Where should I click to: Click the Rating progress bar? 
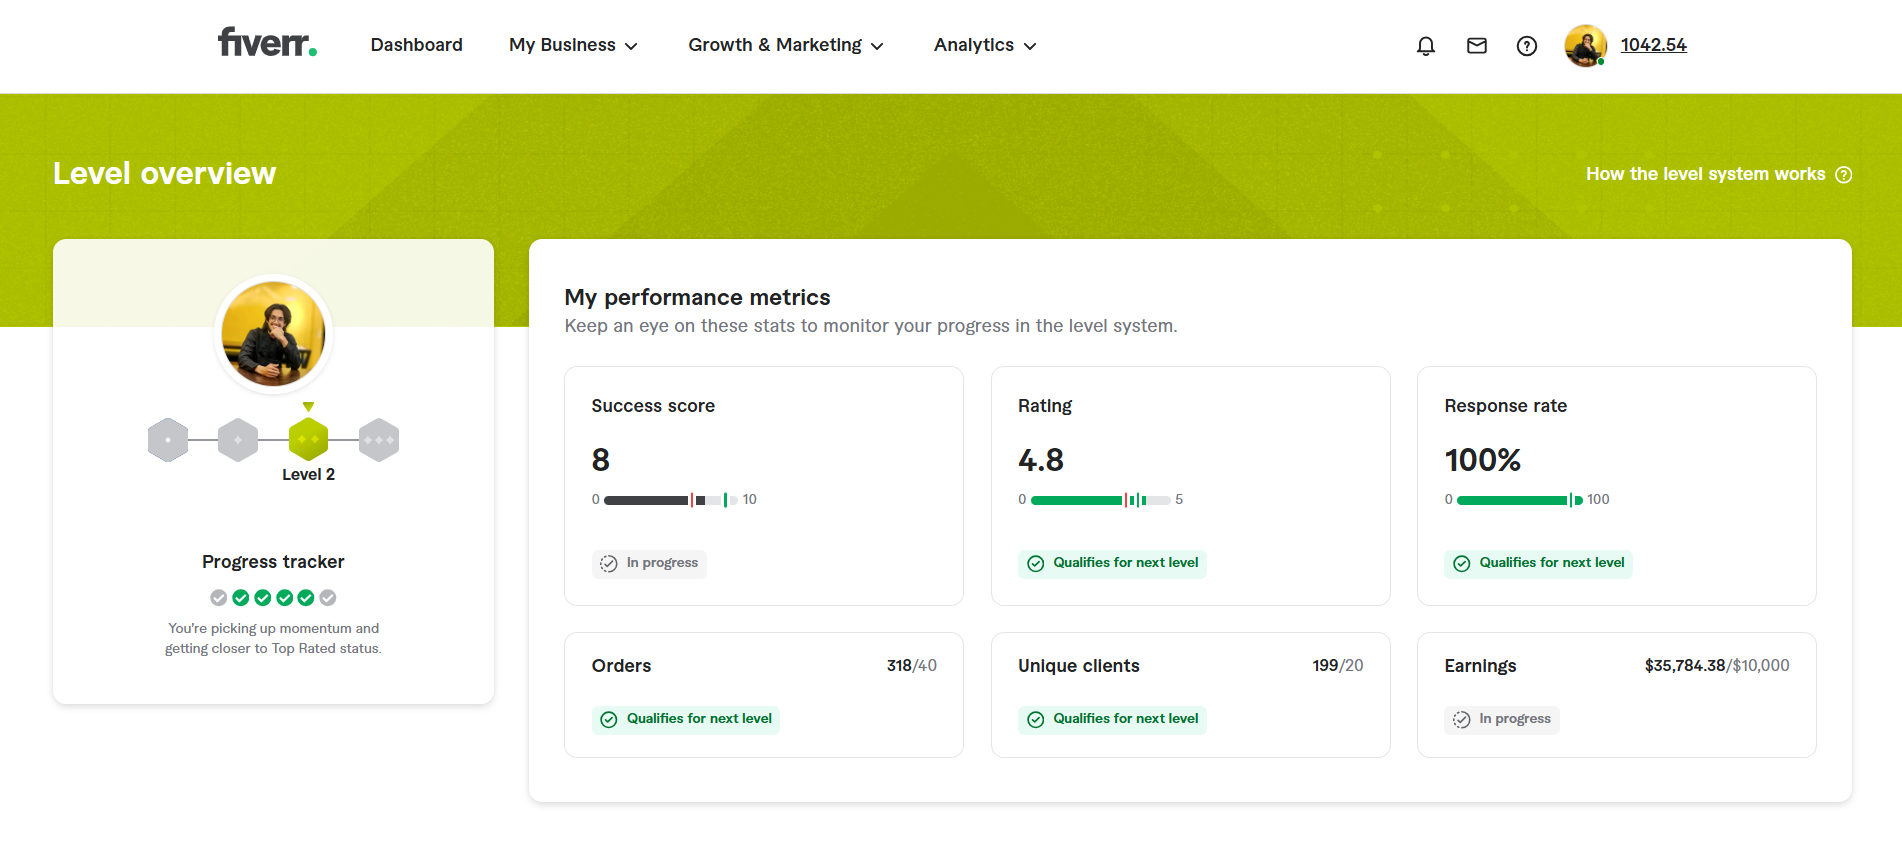[1100, 500]
